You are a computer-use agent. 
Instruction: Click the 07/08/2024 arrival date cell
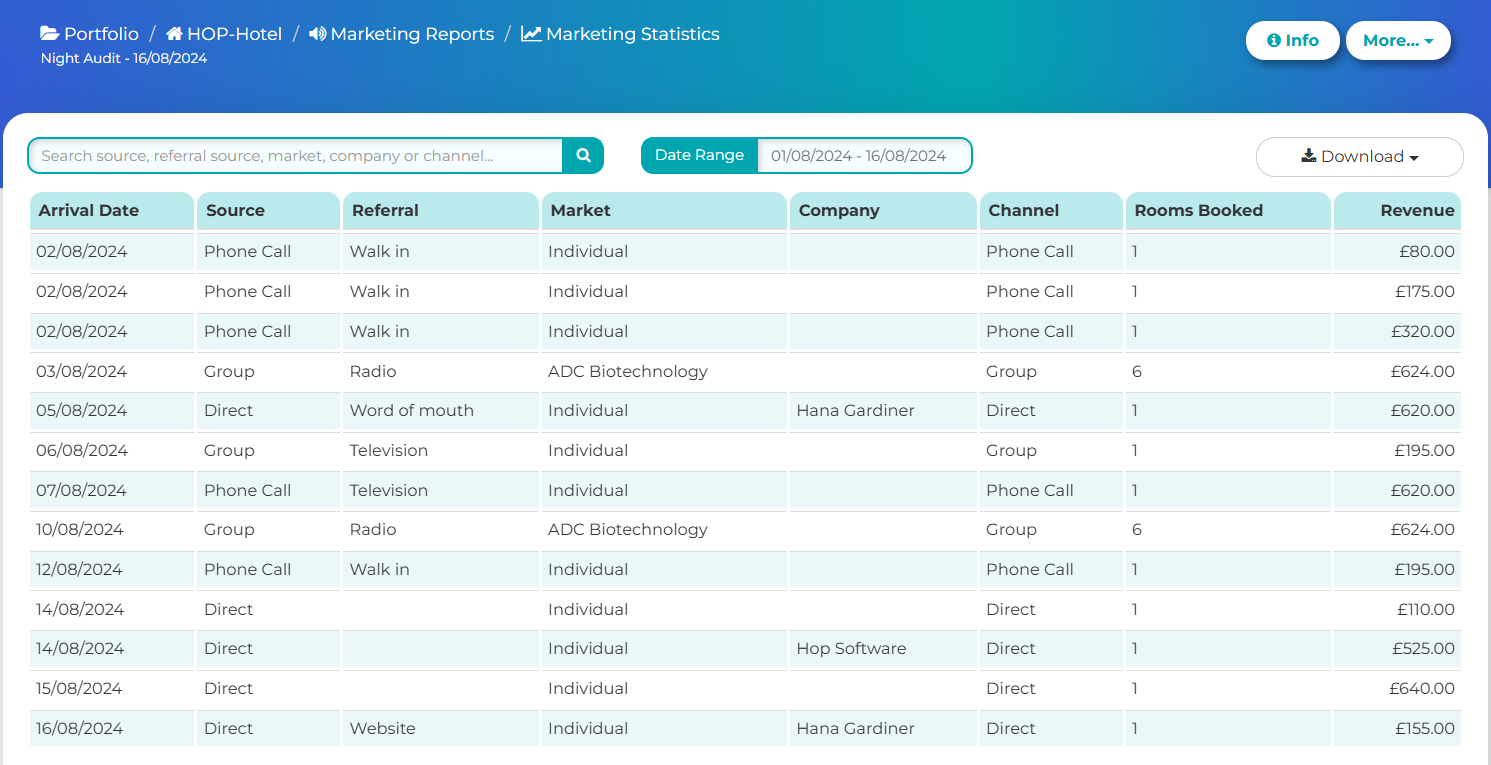pyautogui.click(x=111, y=490)
